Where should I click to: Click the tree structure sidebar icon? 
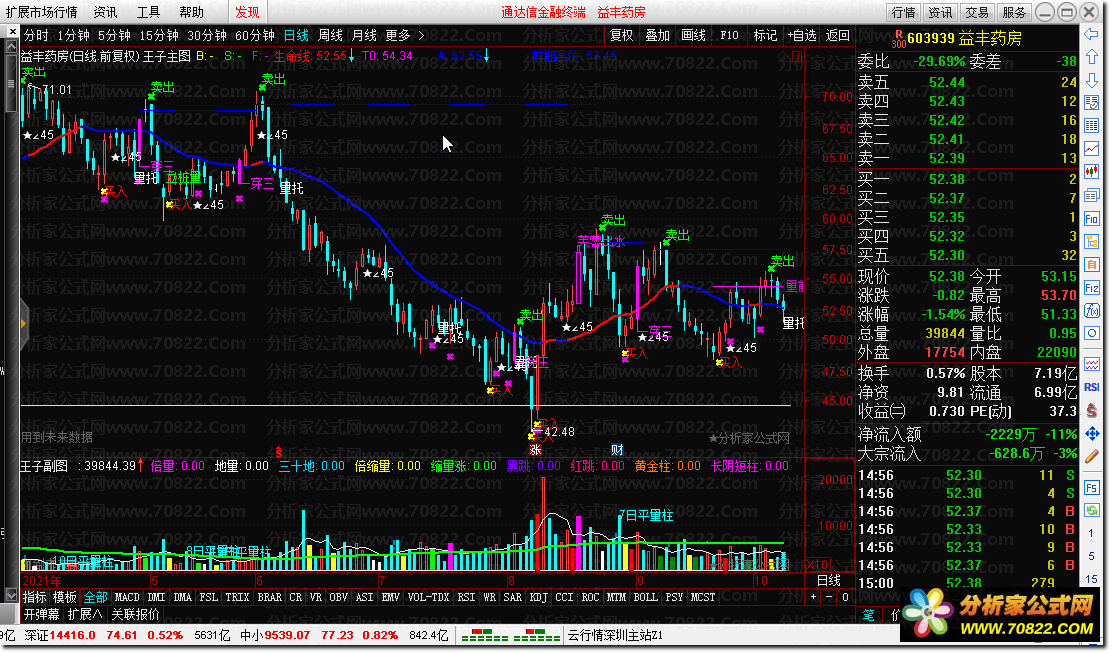click(1091, 242)
